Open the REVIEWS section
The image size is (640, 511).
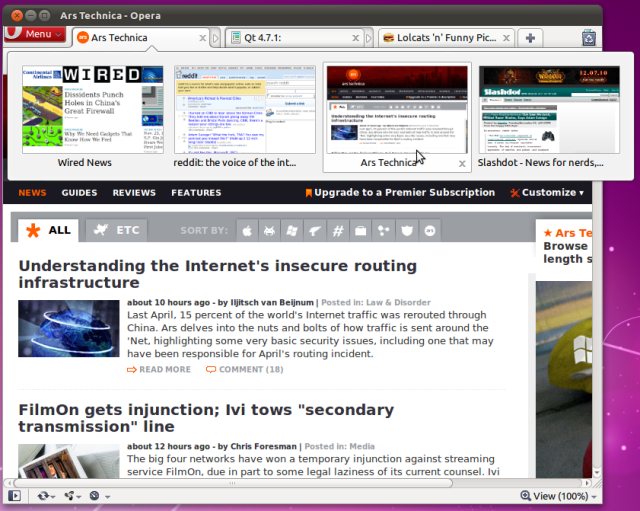(x=134, y=193)
